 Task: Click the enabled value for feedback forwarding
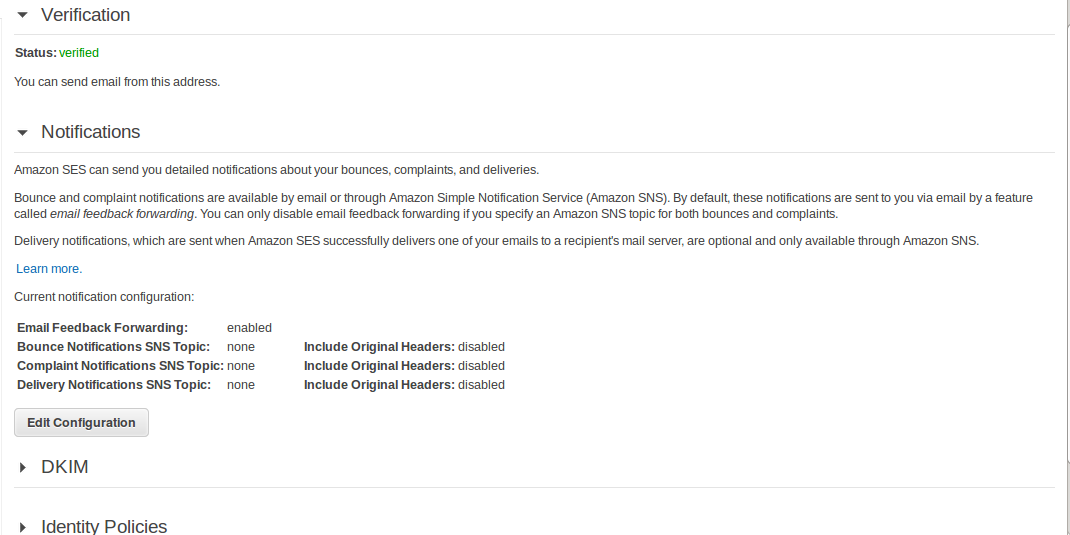[x=249, y=328]
